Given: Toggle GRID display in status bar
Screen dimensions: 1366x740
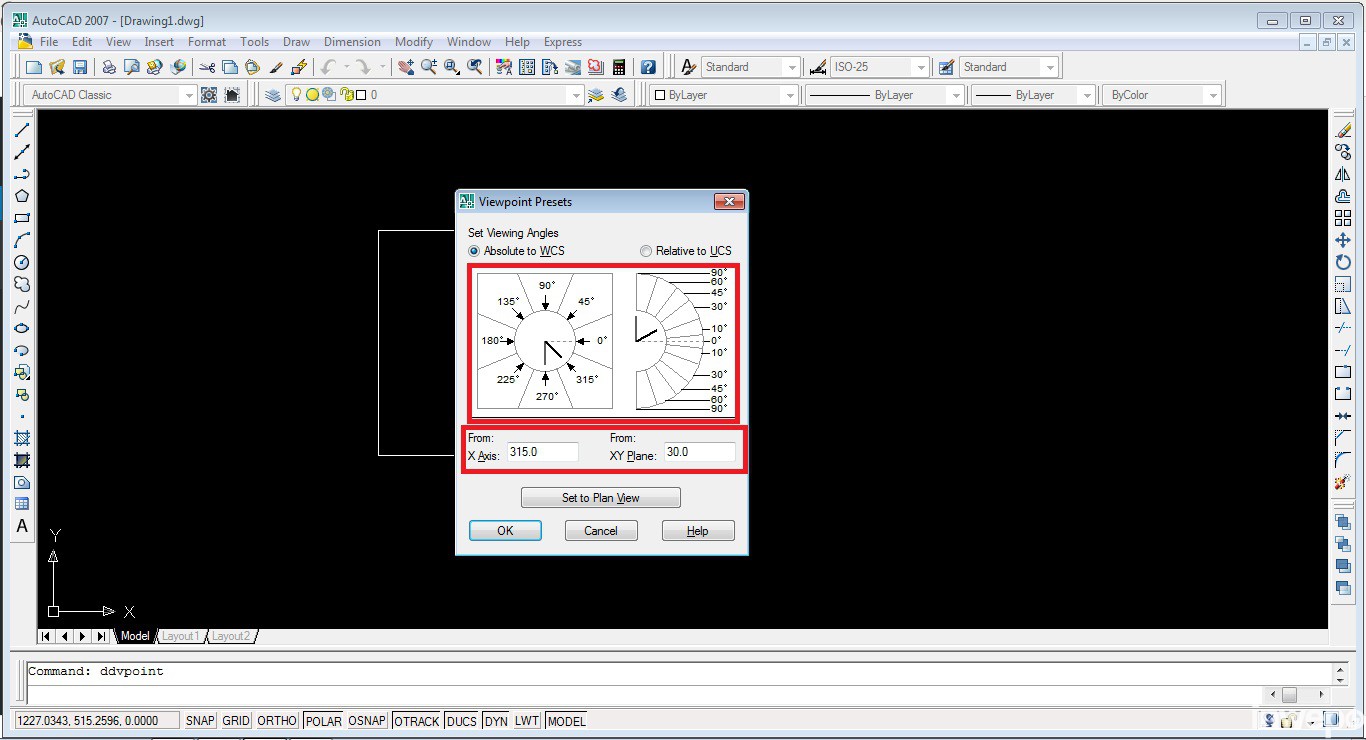Looking at the screenshot, I should [x=236, y=721].
